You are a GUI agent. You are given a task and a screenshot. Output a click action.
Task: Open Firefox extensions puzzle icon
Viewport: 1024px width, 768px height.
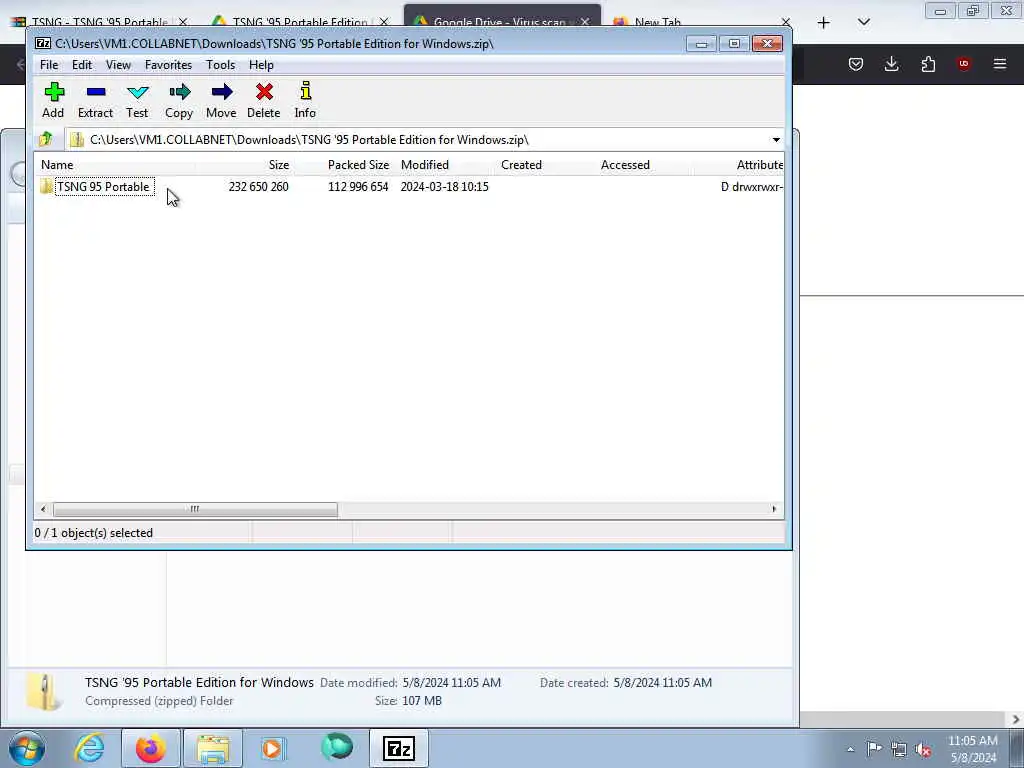[928, 64]
